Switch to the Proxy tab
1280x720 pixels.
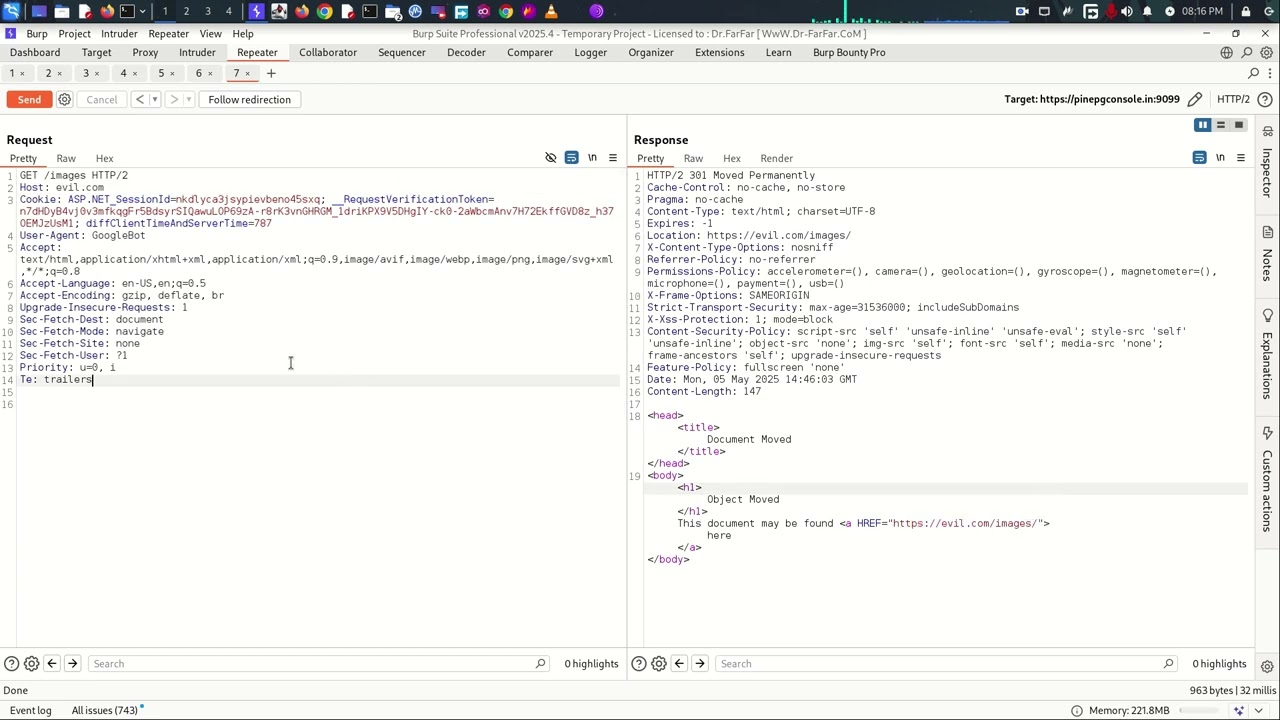(145, 53)
